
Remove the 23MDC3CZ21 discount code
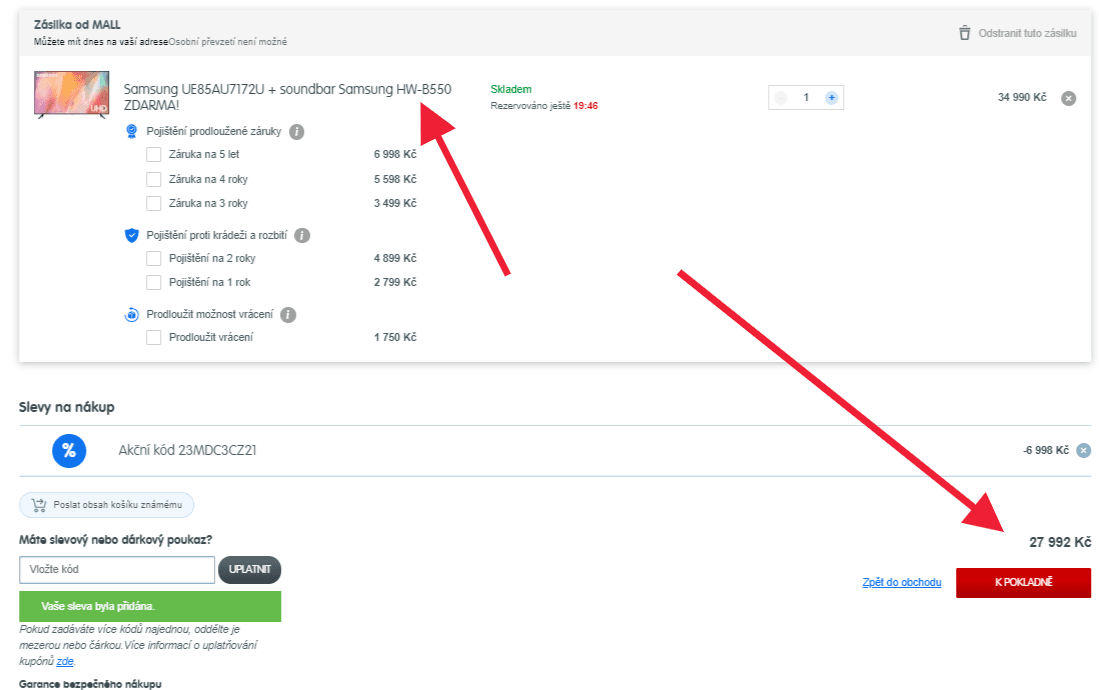(1084, 450)
